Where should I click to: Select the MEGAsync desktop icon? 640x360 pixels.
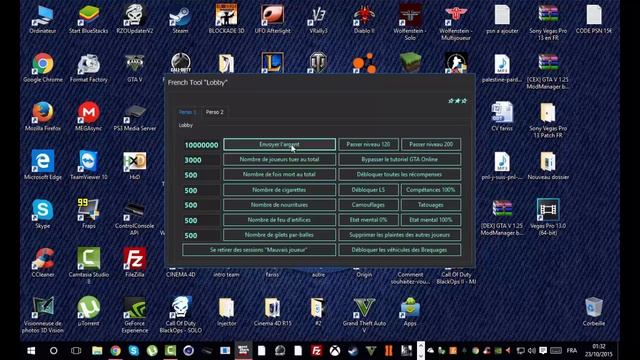point(89,117)
